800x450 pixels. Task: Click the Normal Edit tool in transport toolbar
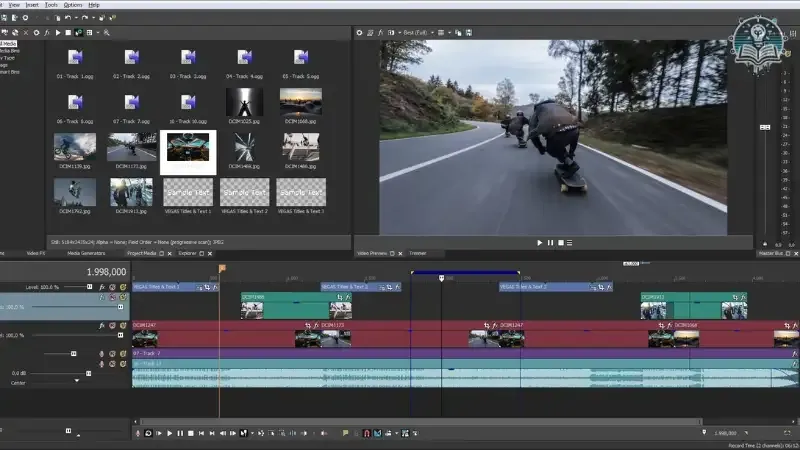244,433
